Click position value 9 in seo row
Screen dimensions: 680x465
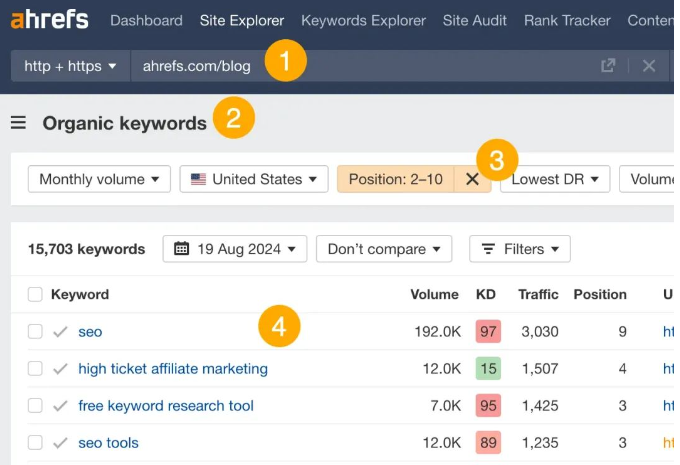click(x=622, y=332)
